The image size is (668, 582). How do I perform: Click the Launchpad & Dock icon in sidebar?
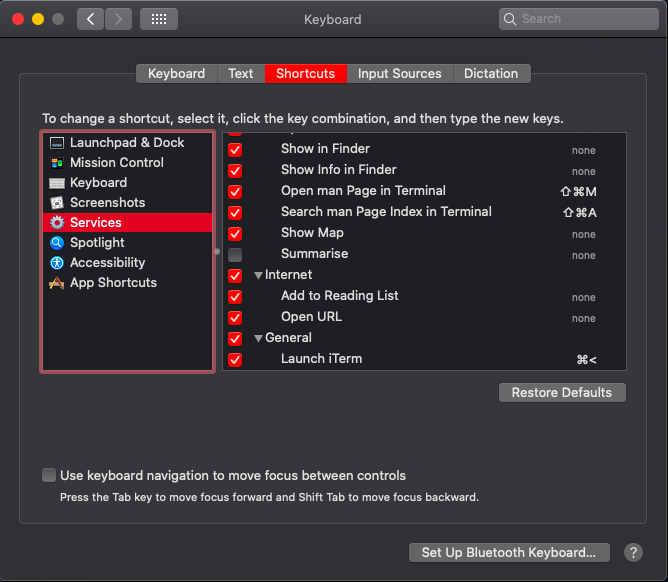coord(57,143)
